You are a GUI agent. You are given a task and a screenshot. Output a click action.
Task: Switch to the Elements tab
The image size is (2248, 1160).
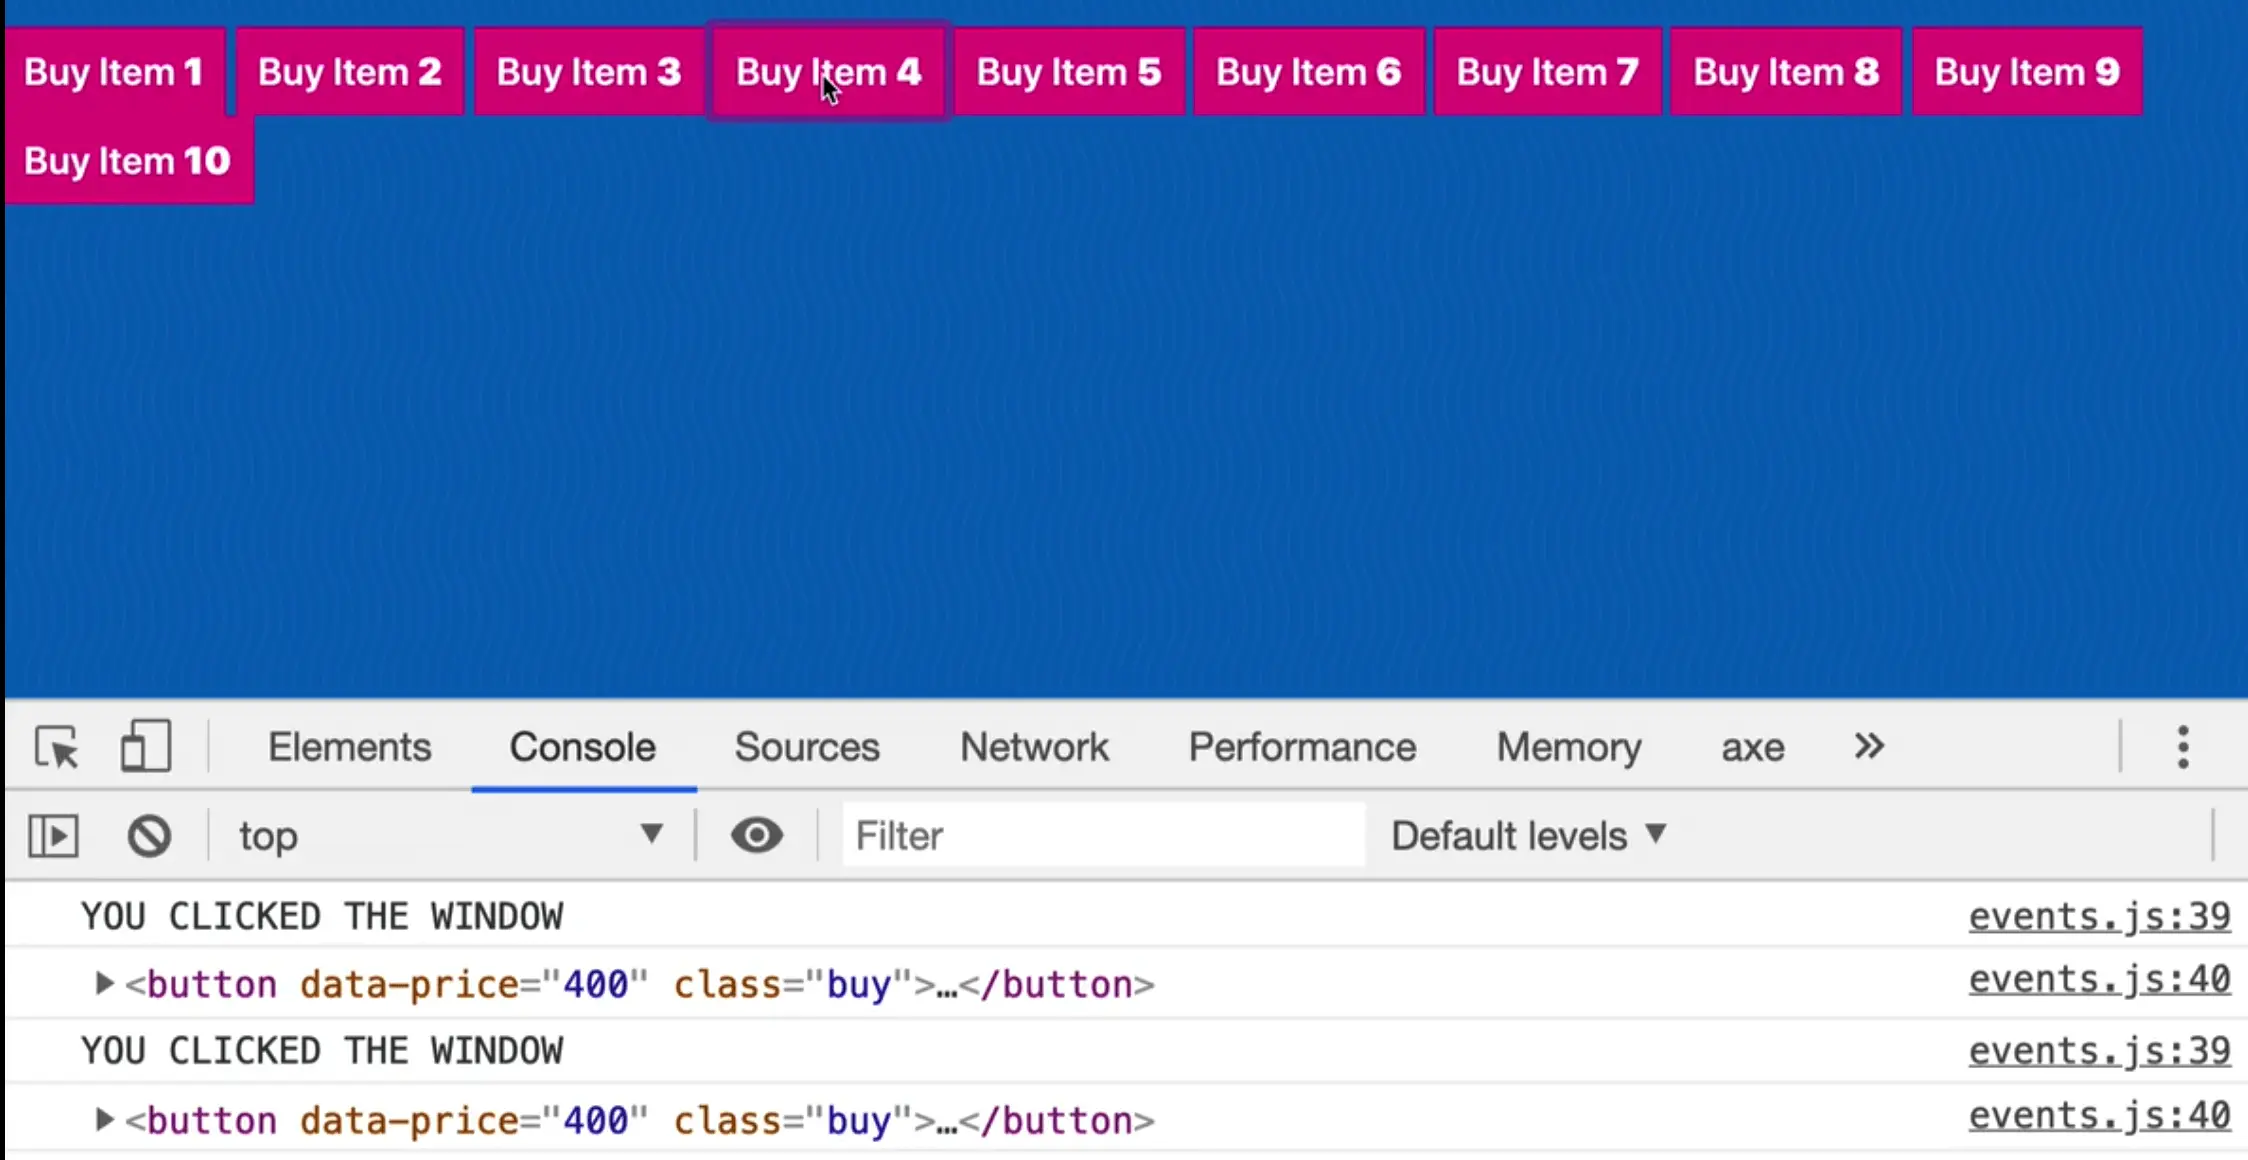click(x=349, y=747)
